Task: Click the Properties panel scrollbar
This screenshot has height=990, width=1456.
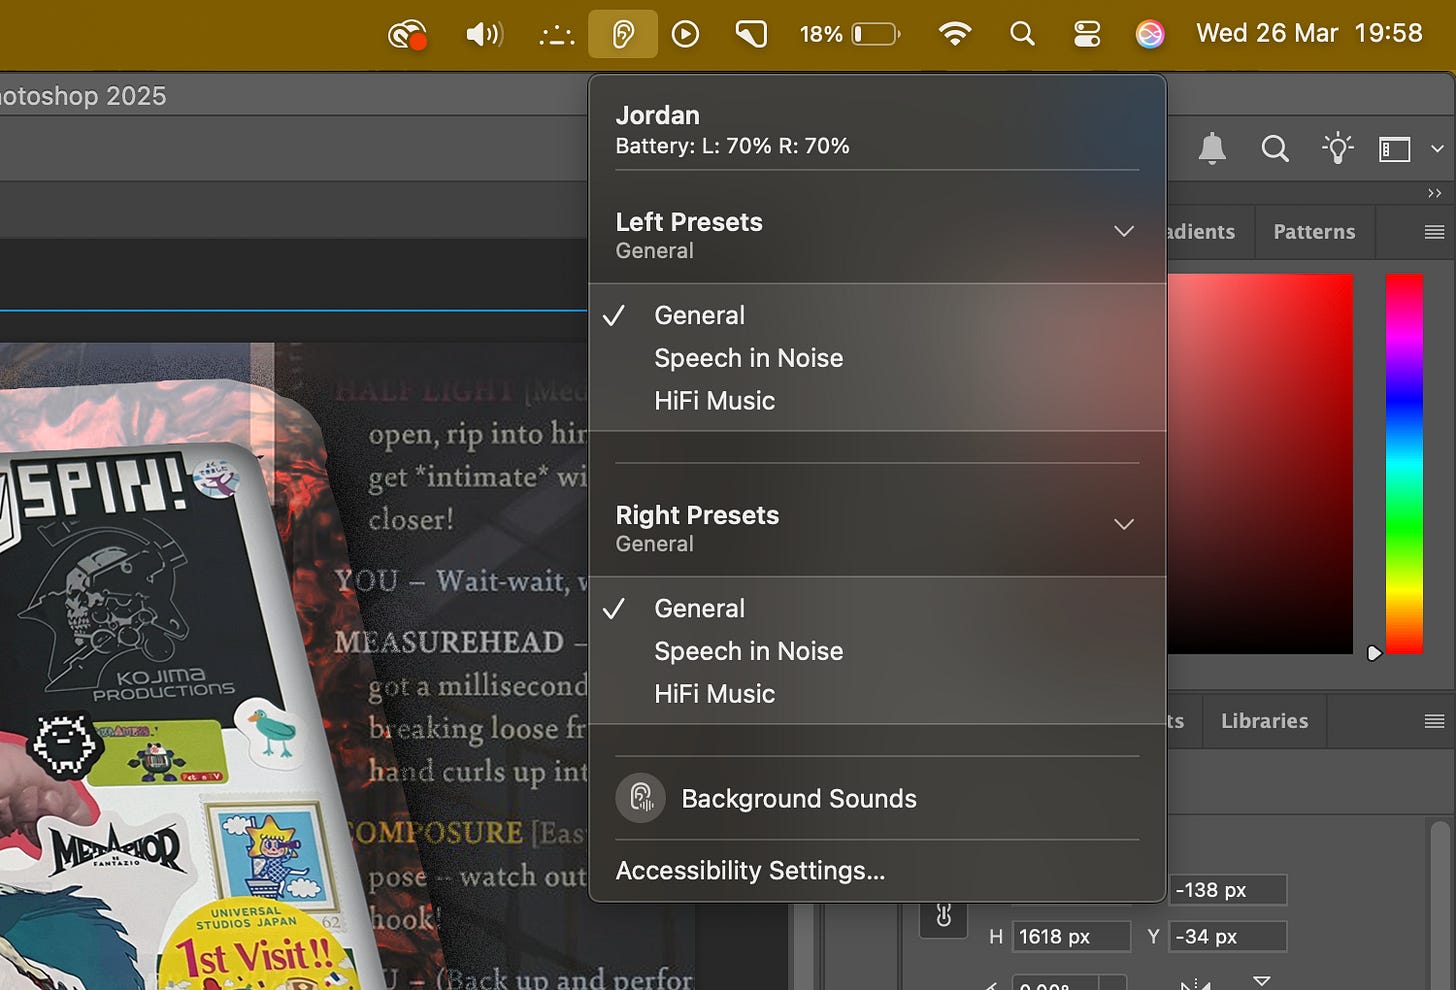Action: point(1439,905)
